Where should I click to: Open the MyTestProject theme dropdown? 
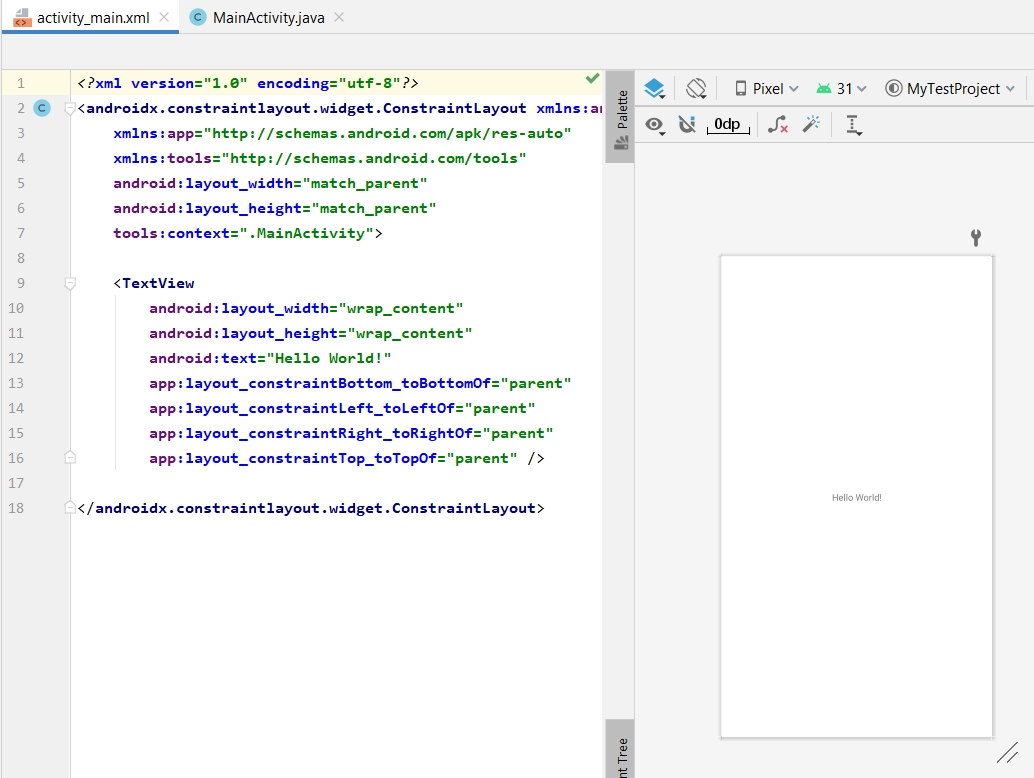(950, 89)
